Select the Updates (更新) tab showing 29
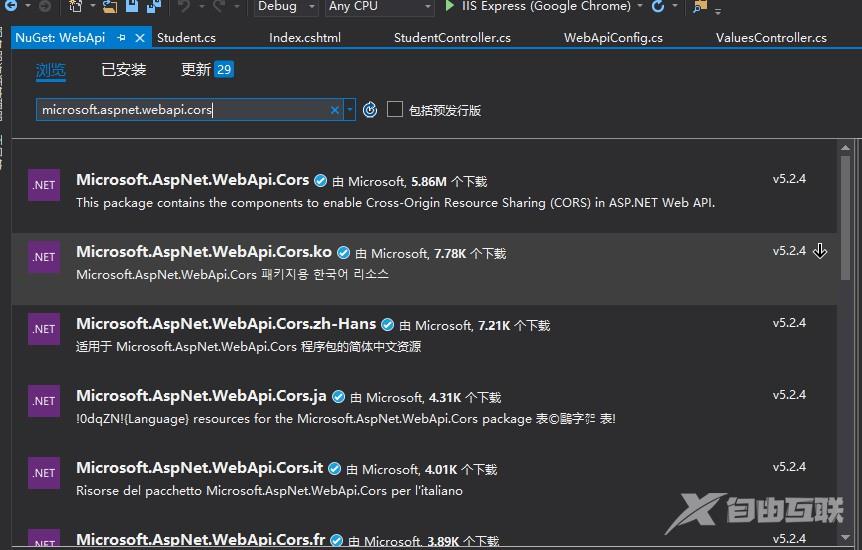Viewport: 862px width, 550px height. (x=207, y=70)
